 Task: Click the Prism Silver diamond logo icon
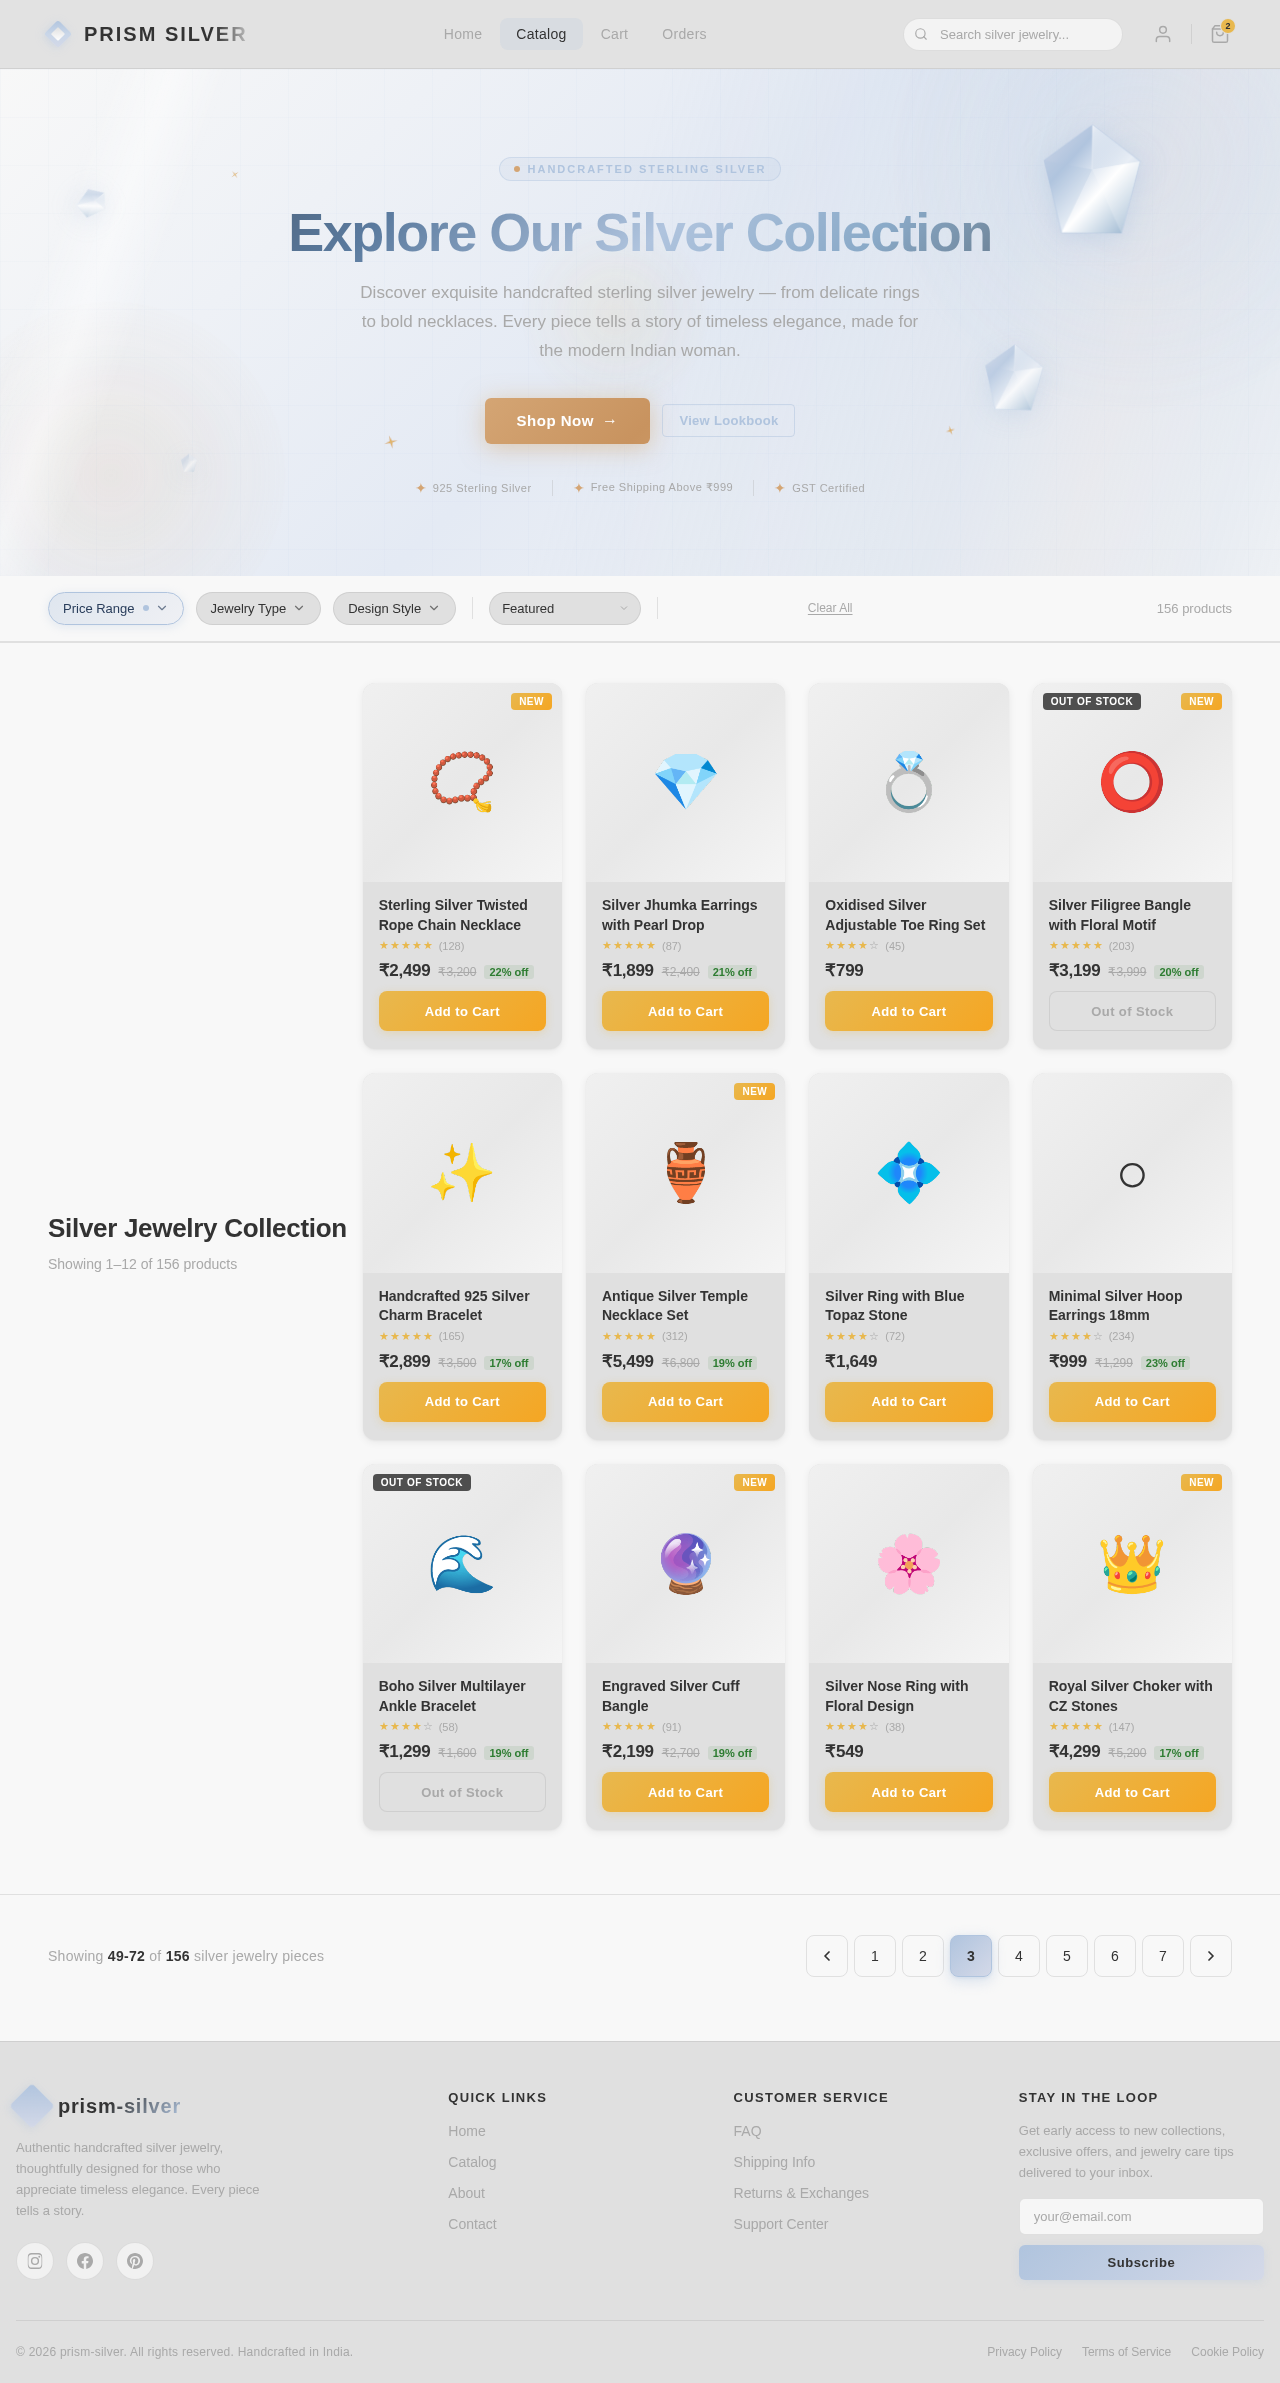tap(58, 34)
